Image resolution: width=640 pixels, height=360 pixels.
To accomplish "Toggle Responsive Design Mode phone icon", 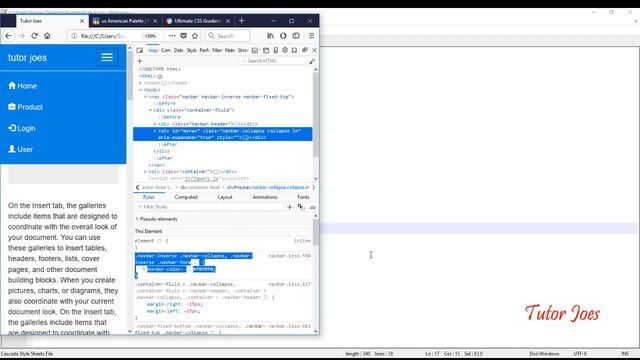I will (276, 50).
